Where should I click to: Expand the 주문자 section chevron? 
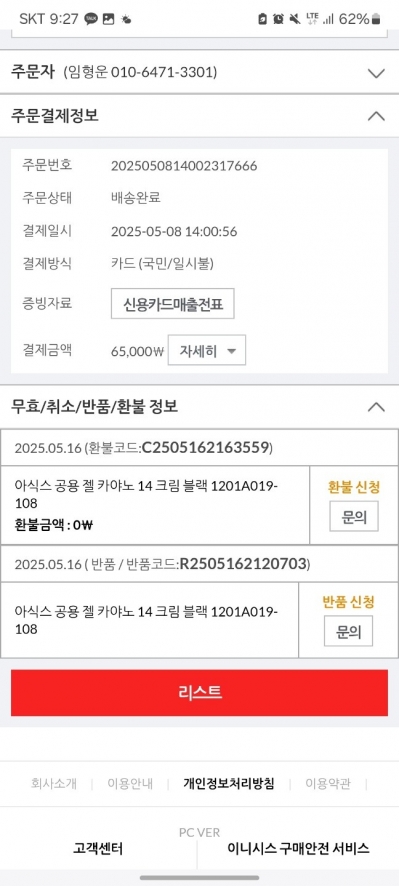click(x=376, y=73)
